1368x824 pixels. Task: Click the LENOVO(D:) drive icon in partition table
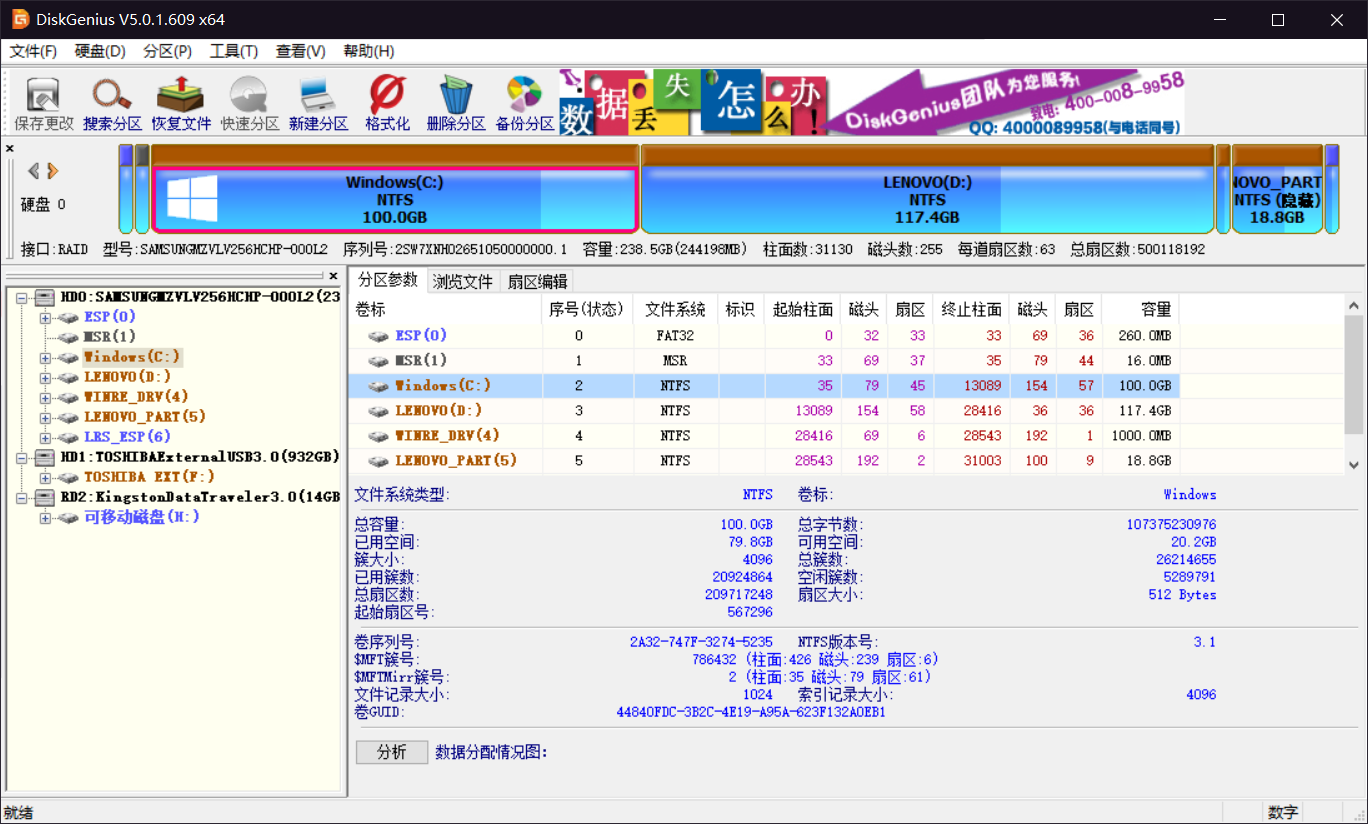coord(379,411)
